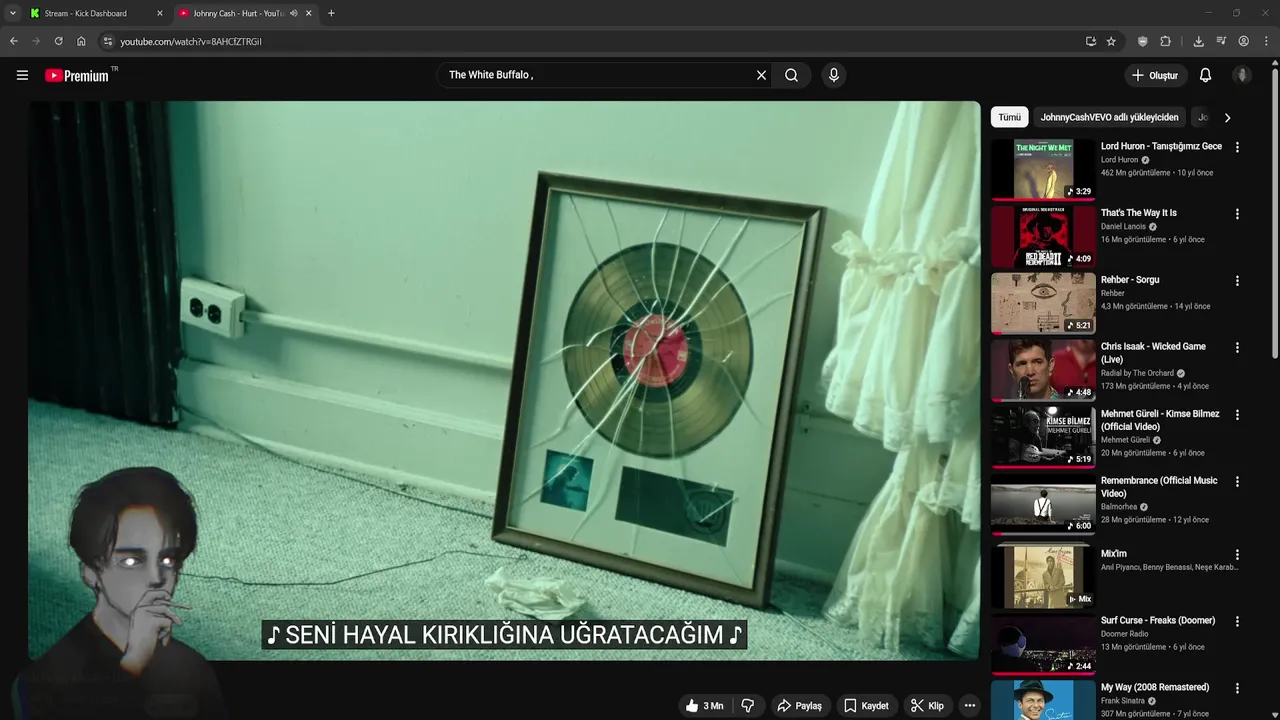Open the YouTube guide hamburger menu
The image size is (1280, 720).
click(x=22, y=75)
